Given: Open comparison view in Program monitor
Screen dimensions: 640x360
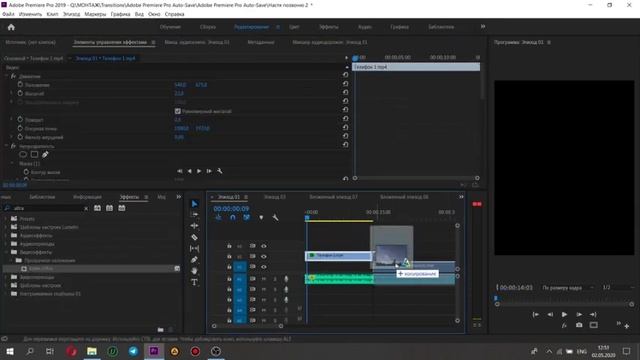Looking at the screenshot, I should (x=594, y=325).
